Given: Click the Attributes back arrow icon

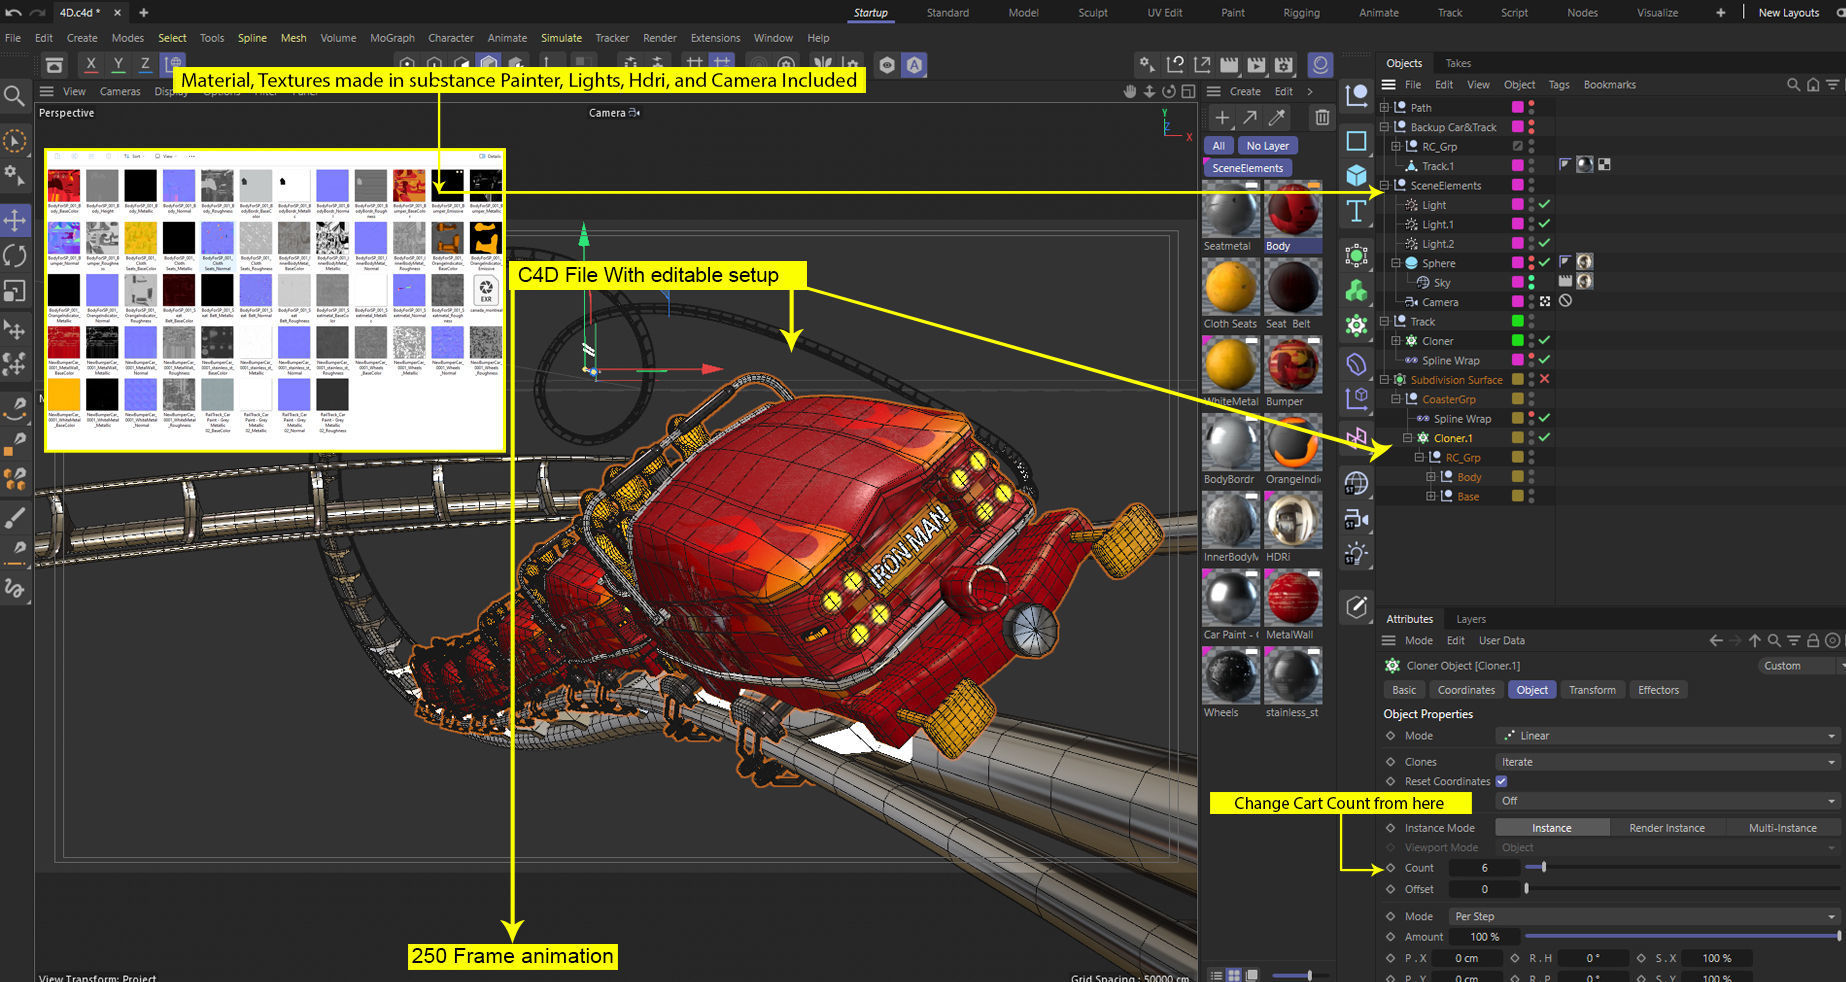Looking at the screenshot, I should point(1716,641).
